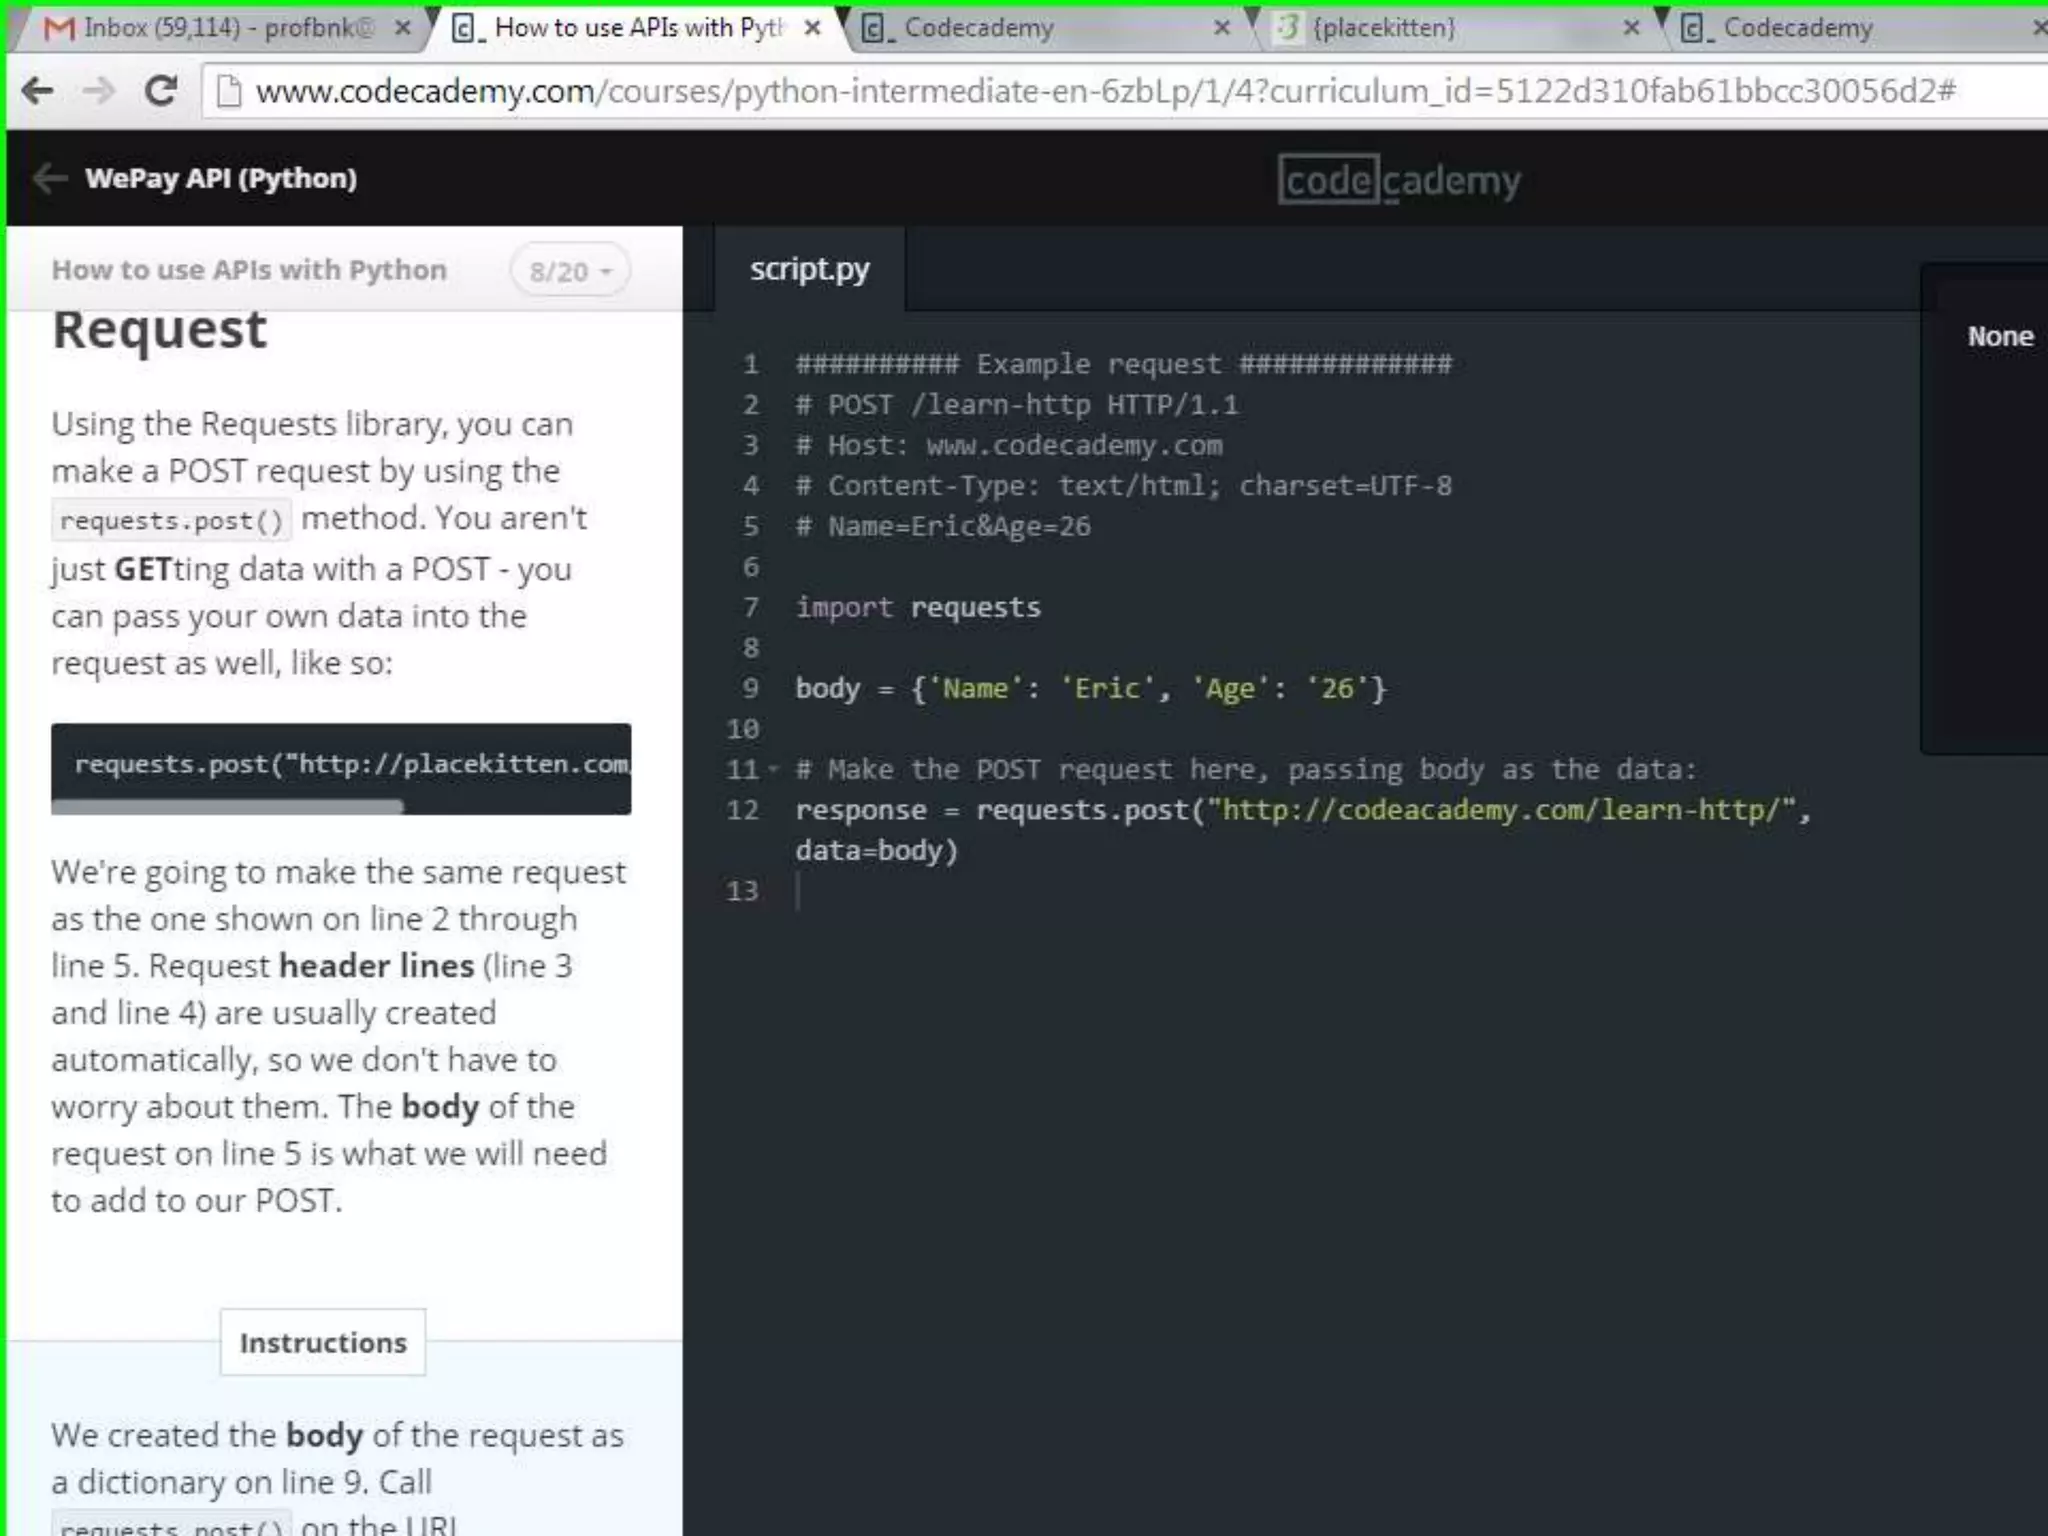Switch to the last Codecademy tab on the right
This screenshot has height=1536, width=2048.
[x=1860, y=28]
